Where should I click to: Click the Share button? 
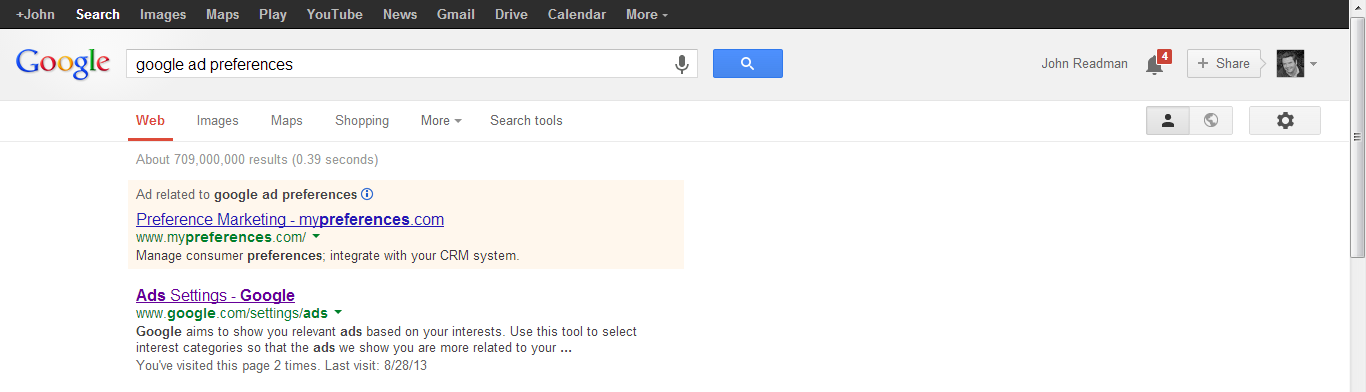click(1223, 63)
